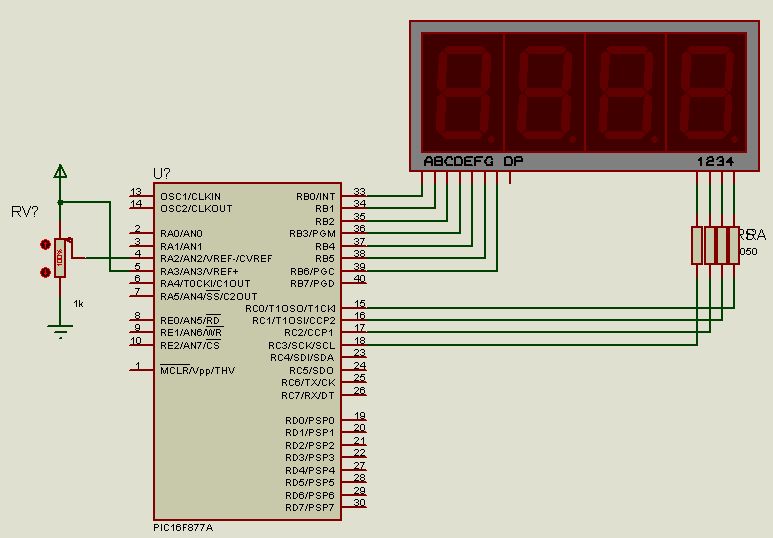Viewport: 773px width, 538px height.
Task: Select the power terminal arrow above RV?
Action: (60, 171)
